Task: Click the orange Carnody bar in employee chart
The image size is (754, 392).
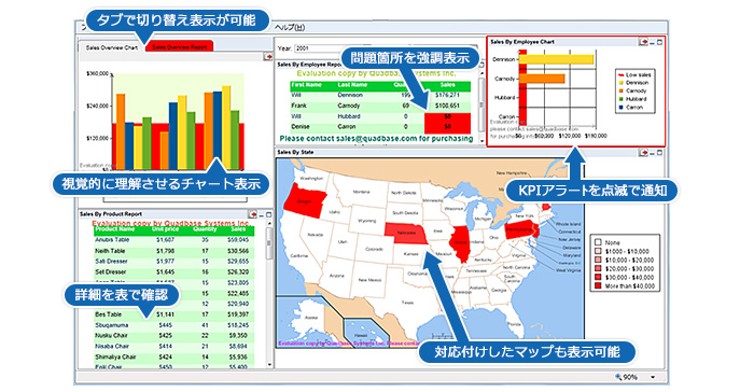Action: pyautogui.click(x=542, y=78)
